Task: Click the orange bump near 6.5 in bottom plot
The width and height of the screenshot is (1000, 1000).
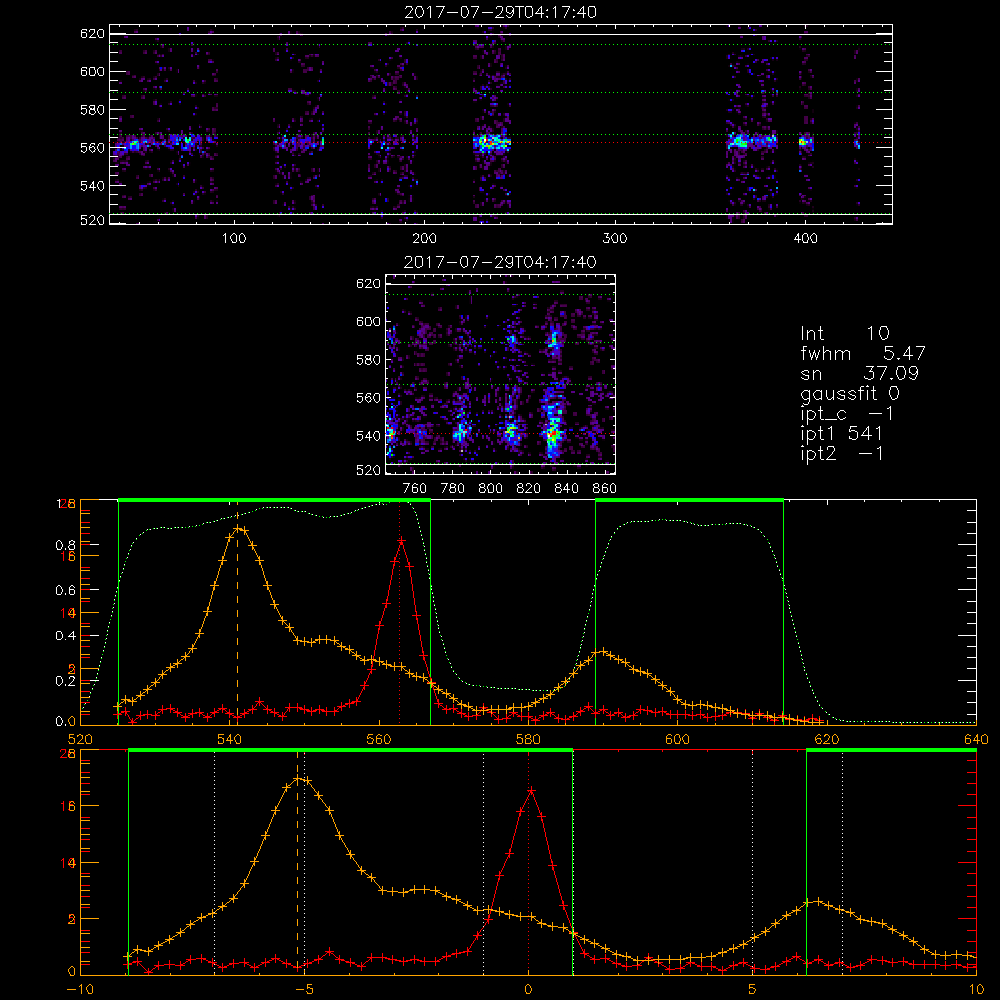Action: click(818, 902)
